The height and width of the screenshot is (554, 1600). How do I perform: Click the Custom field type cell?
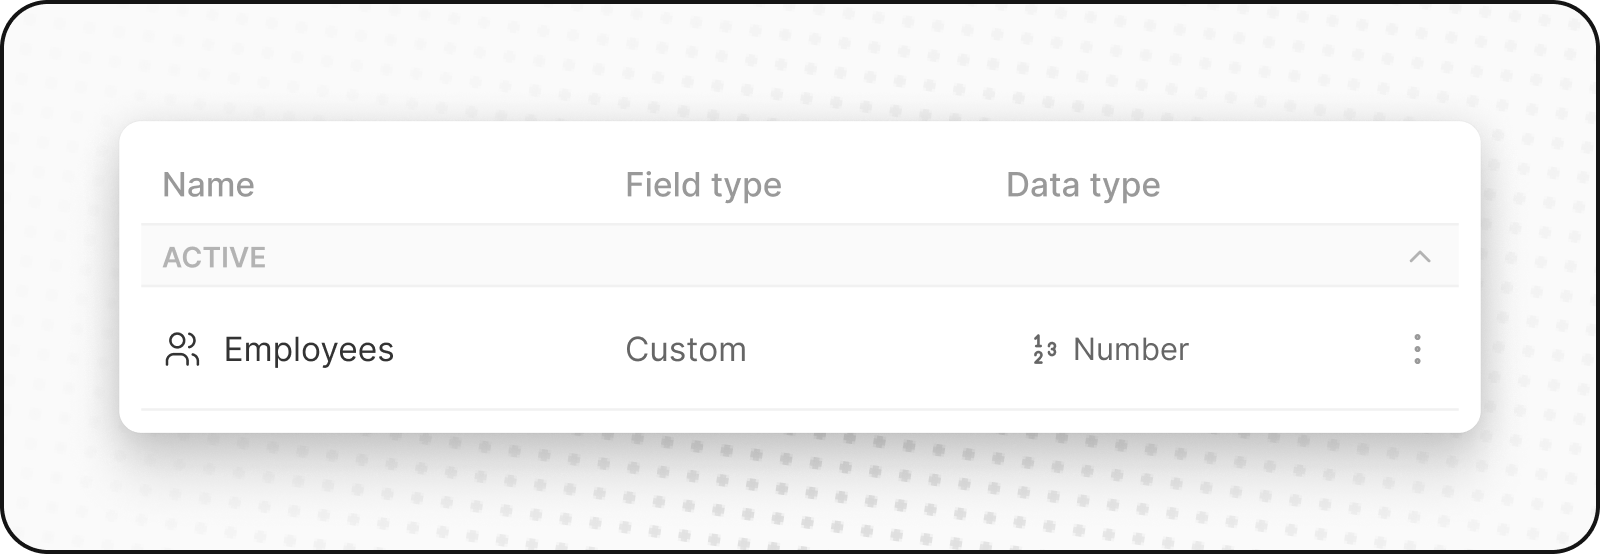coord(686,350)
